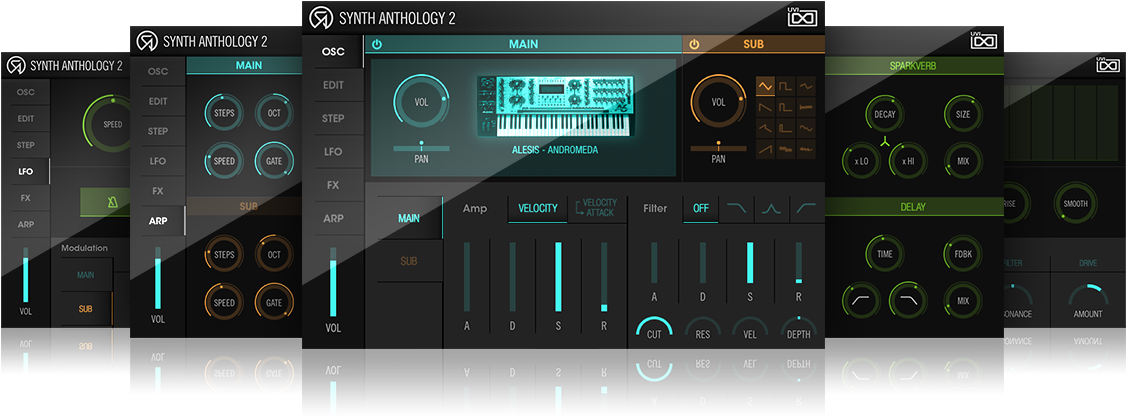This screenshot has width=1126, height=417.
Task: Click the Alesis Andromeda keyboard image
Action: pos(556,106)
